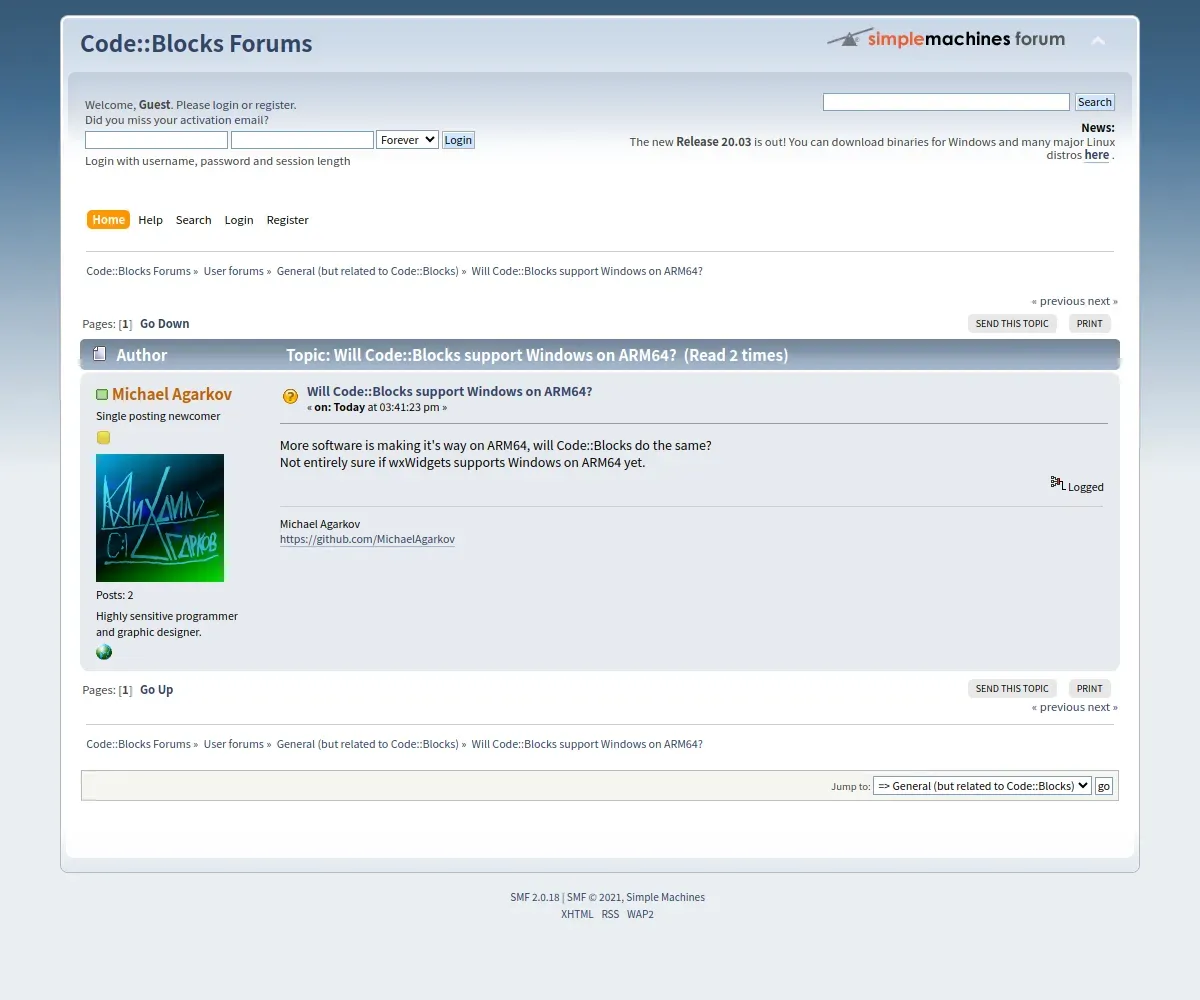This screenshot has height=1000, width=1200.
Task: Click the Simple Machines Forum logo
Action: click(946, 39)
